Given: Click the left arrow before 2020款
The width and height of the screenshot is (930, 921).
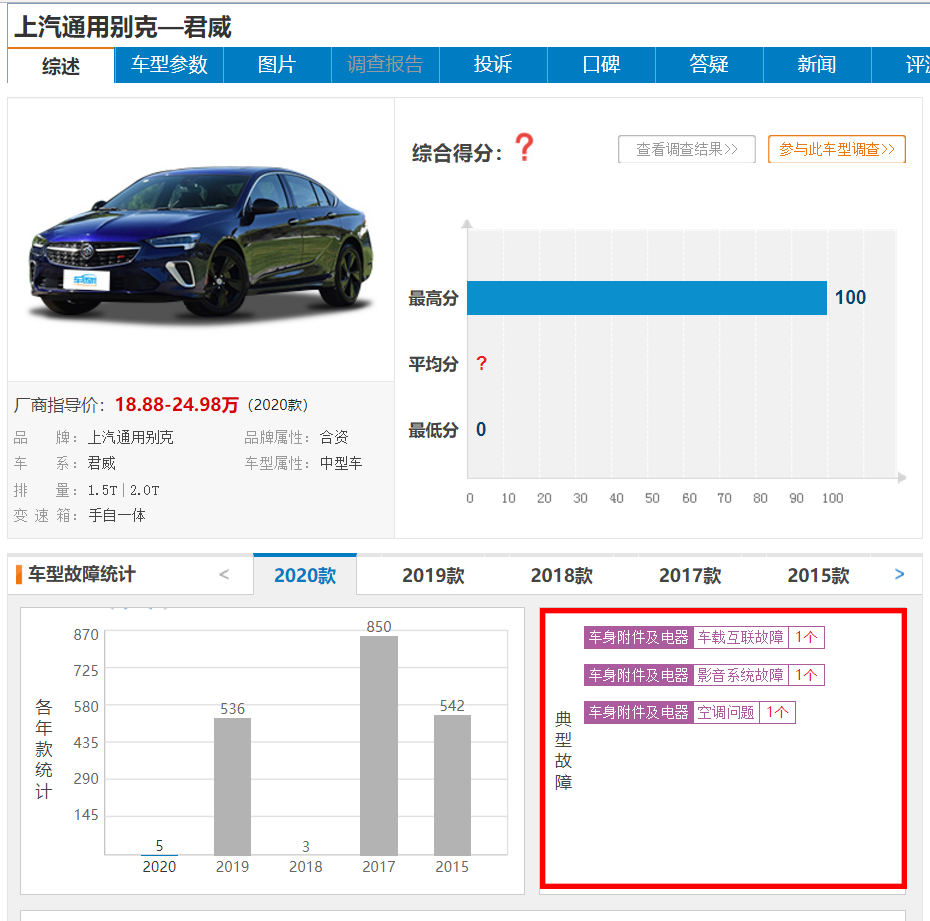Looking at the screenshot, I should (x=224, y=574).
